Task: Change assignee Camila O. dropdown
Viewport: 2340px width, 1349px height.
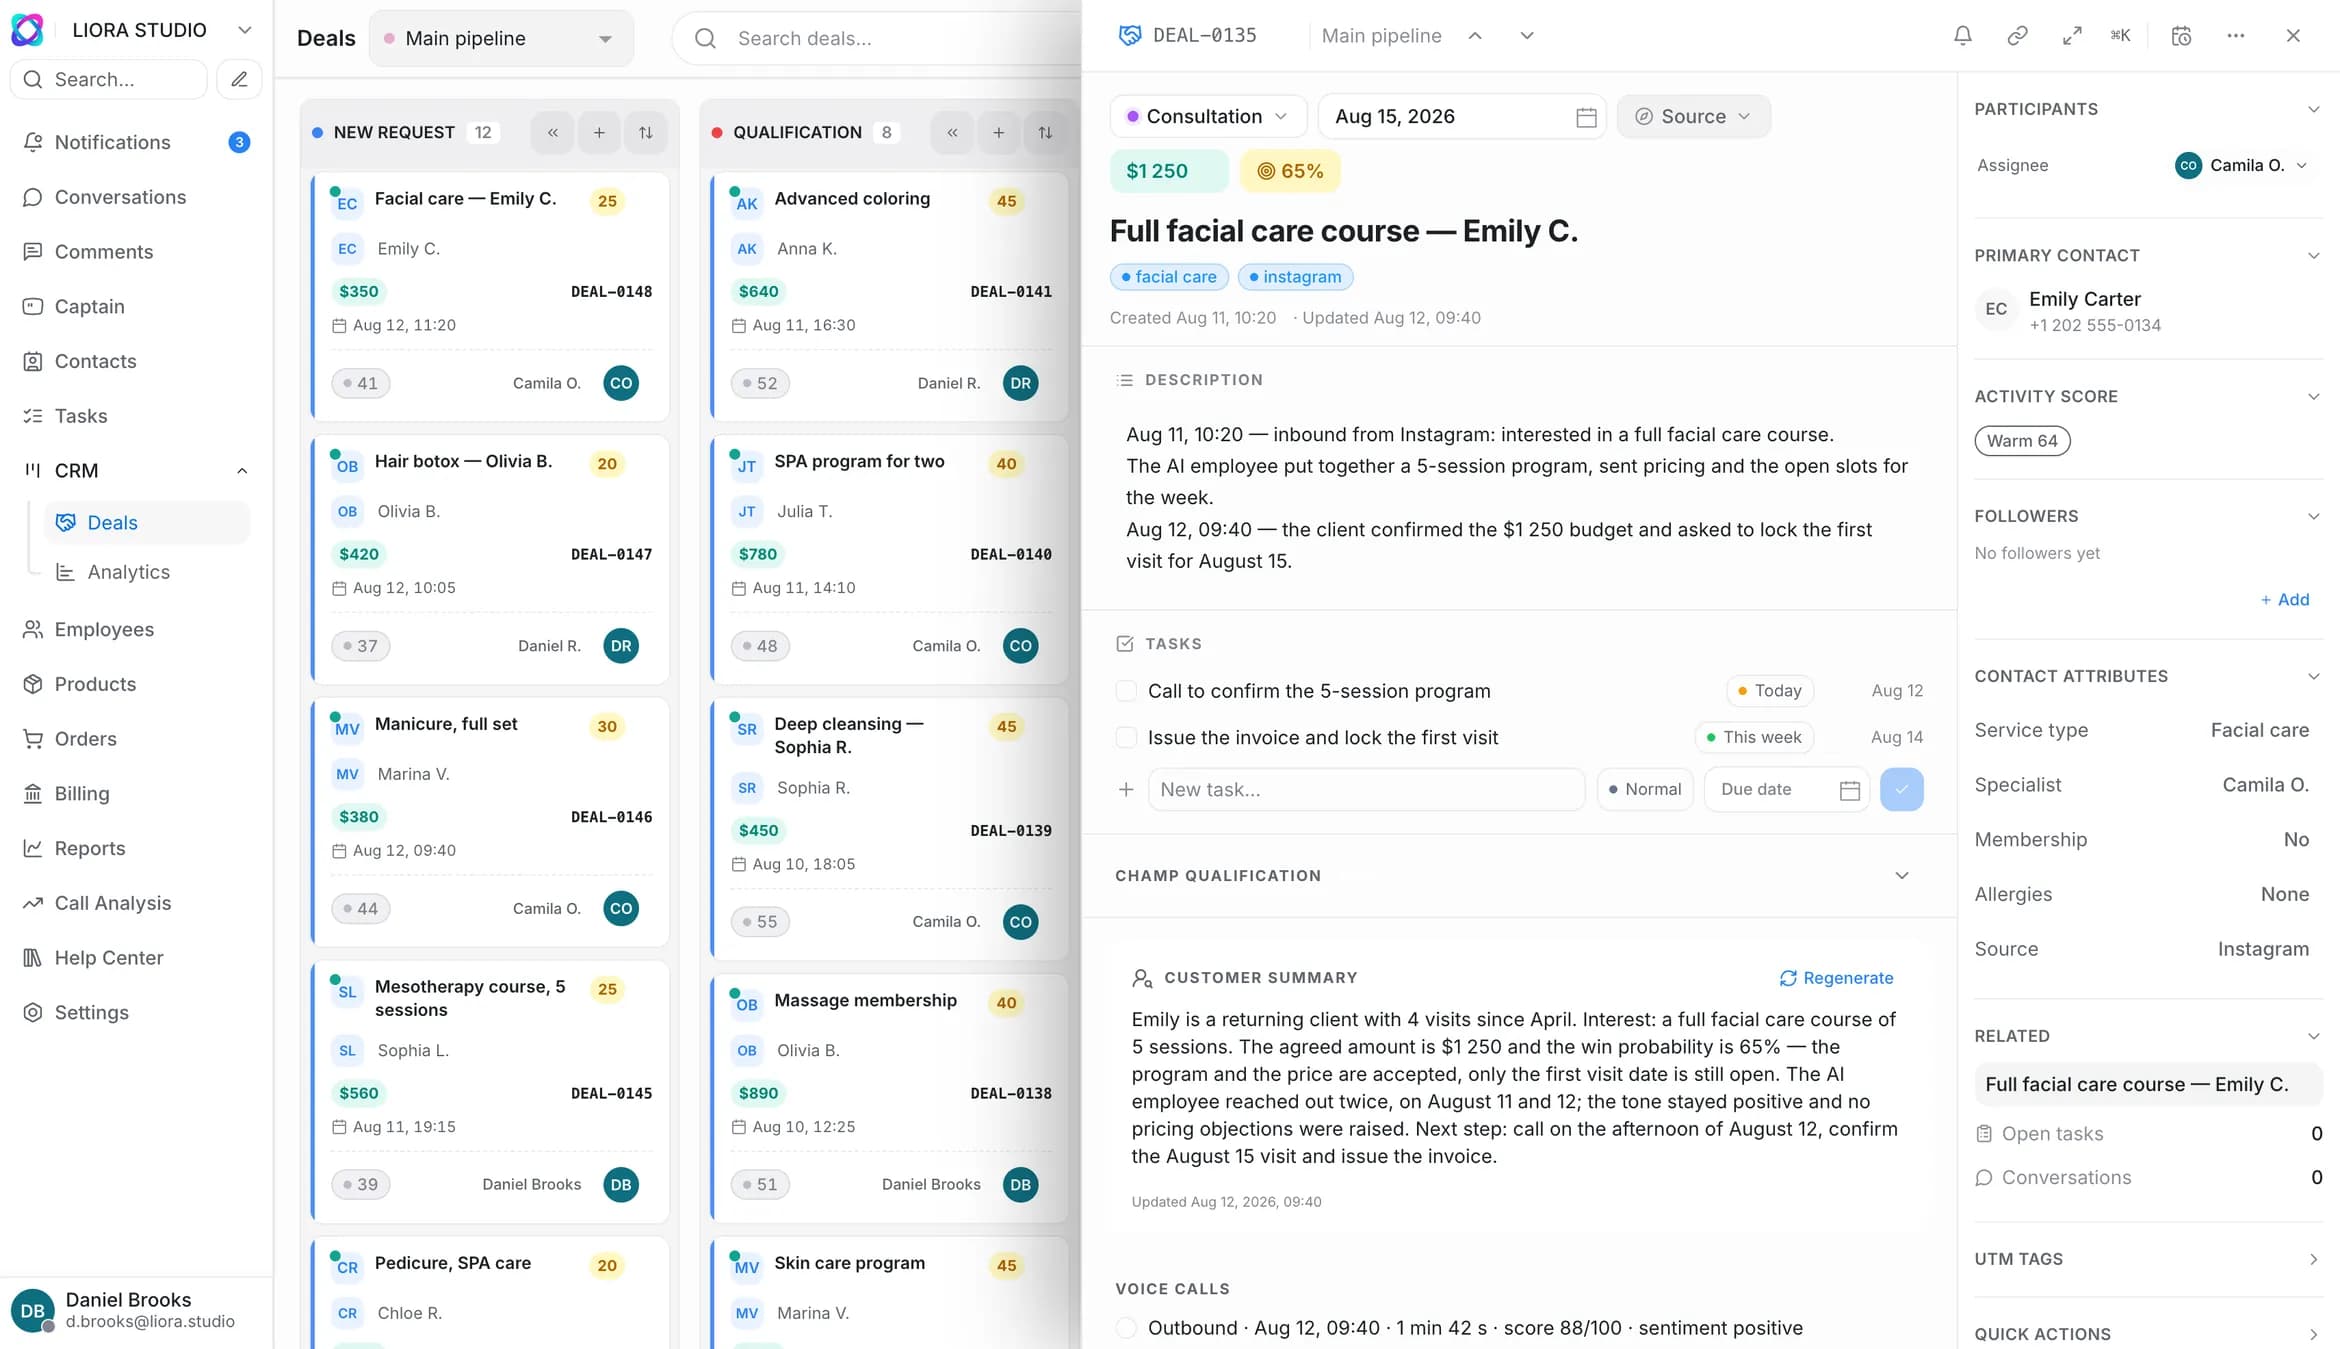Action: [x=2241, y=166]
